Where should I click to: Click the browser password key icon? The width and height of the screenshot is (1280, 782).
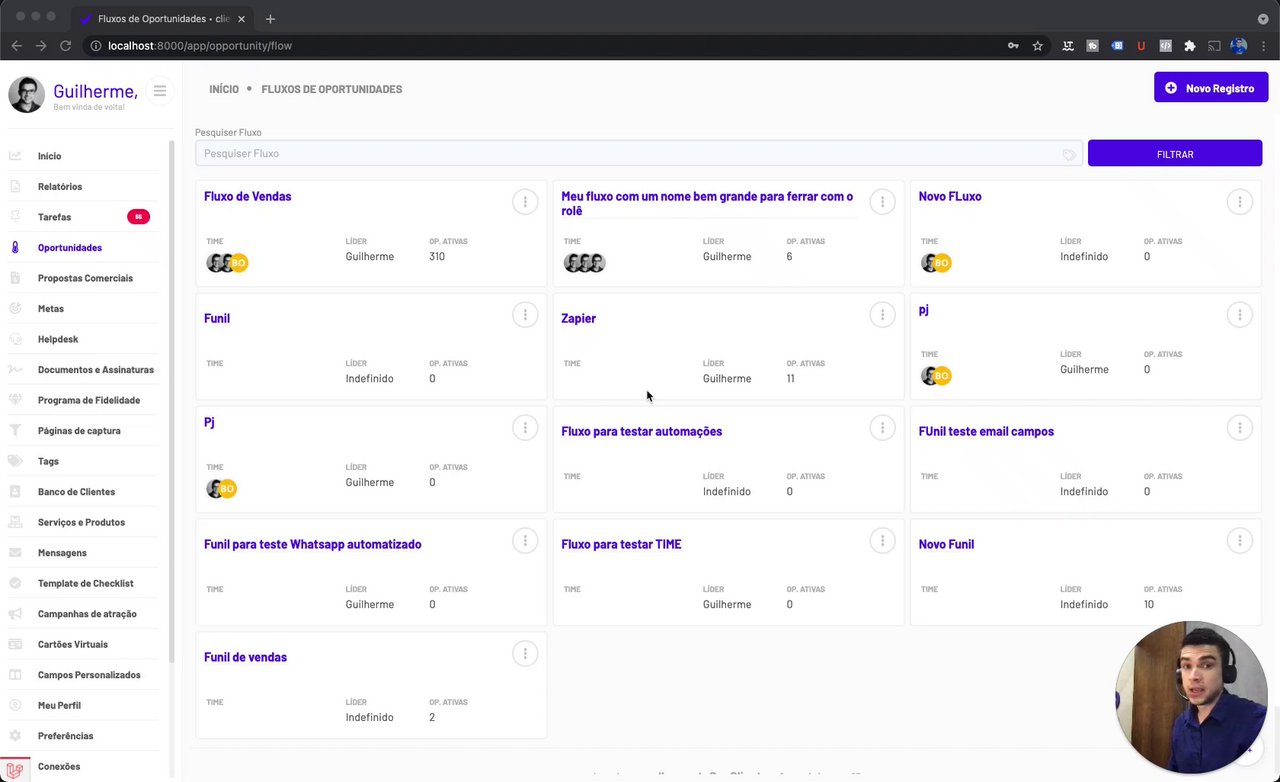coord(1013,46)
